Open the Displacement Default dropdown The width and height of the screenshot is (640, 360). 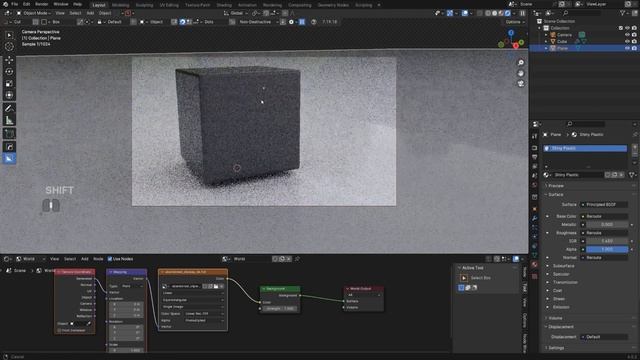click(604, 337)
